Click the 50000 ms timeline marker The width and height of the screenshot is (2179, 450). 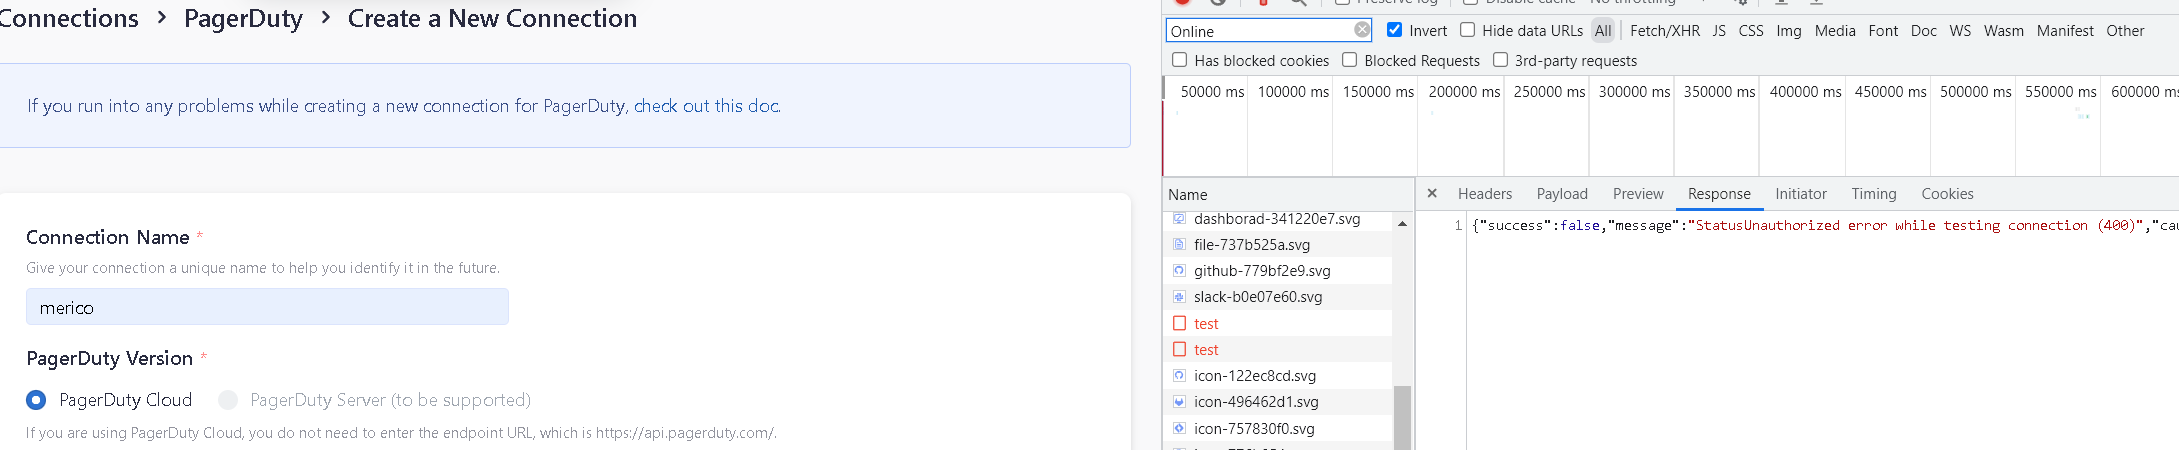pos(1212,91)
